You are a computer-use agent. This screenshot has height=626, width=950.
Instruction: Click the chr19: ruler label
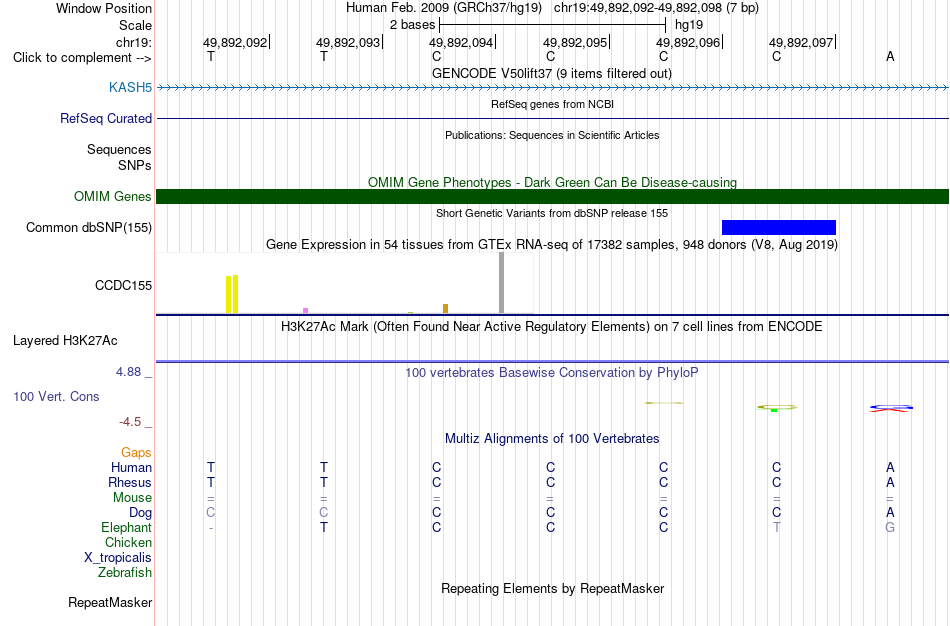[134, 42]
